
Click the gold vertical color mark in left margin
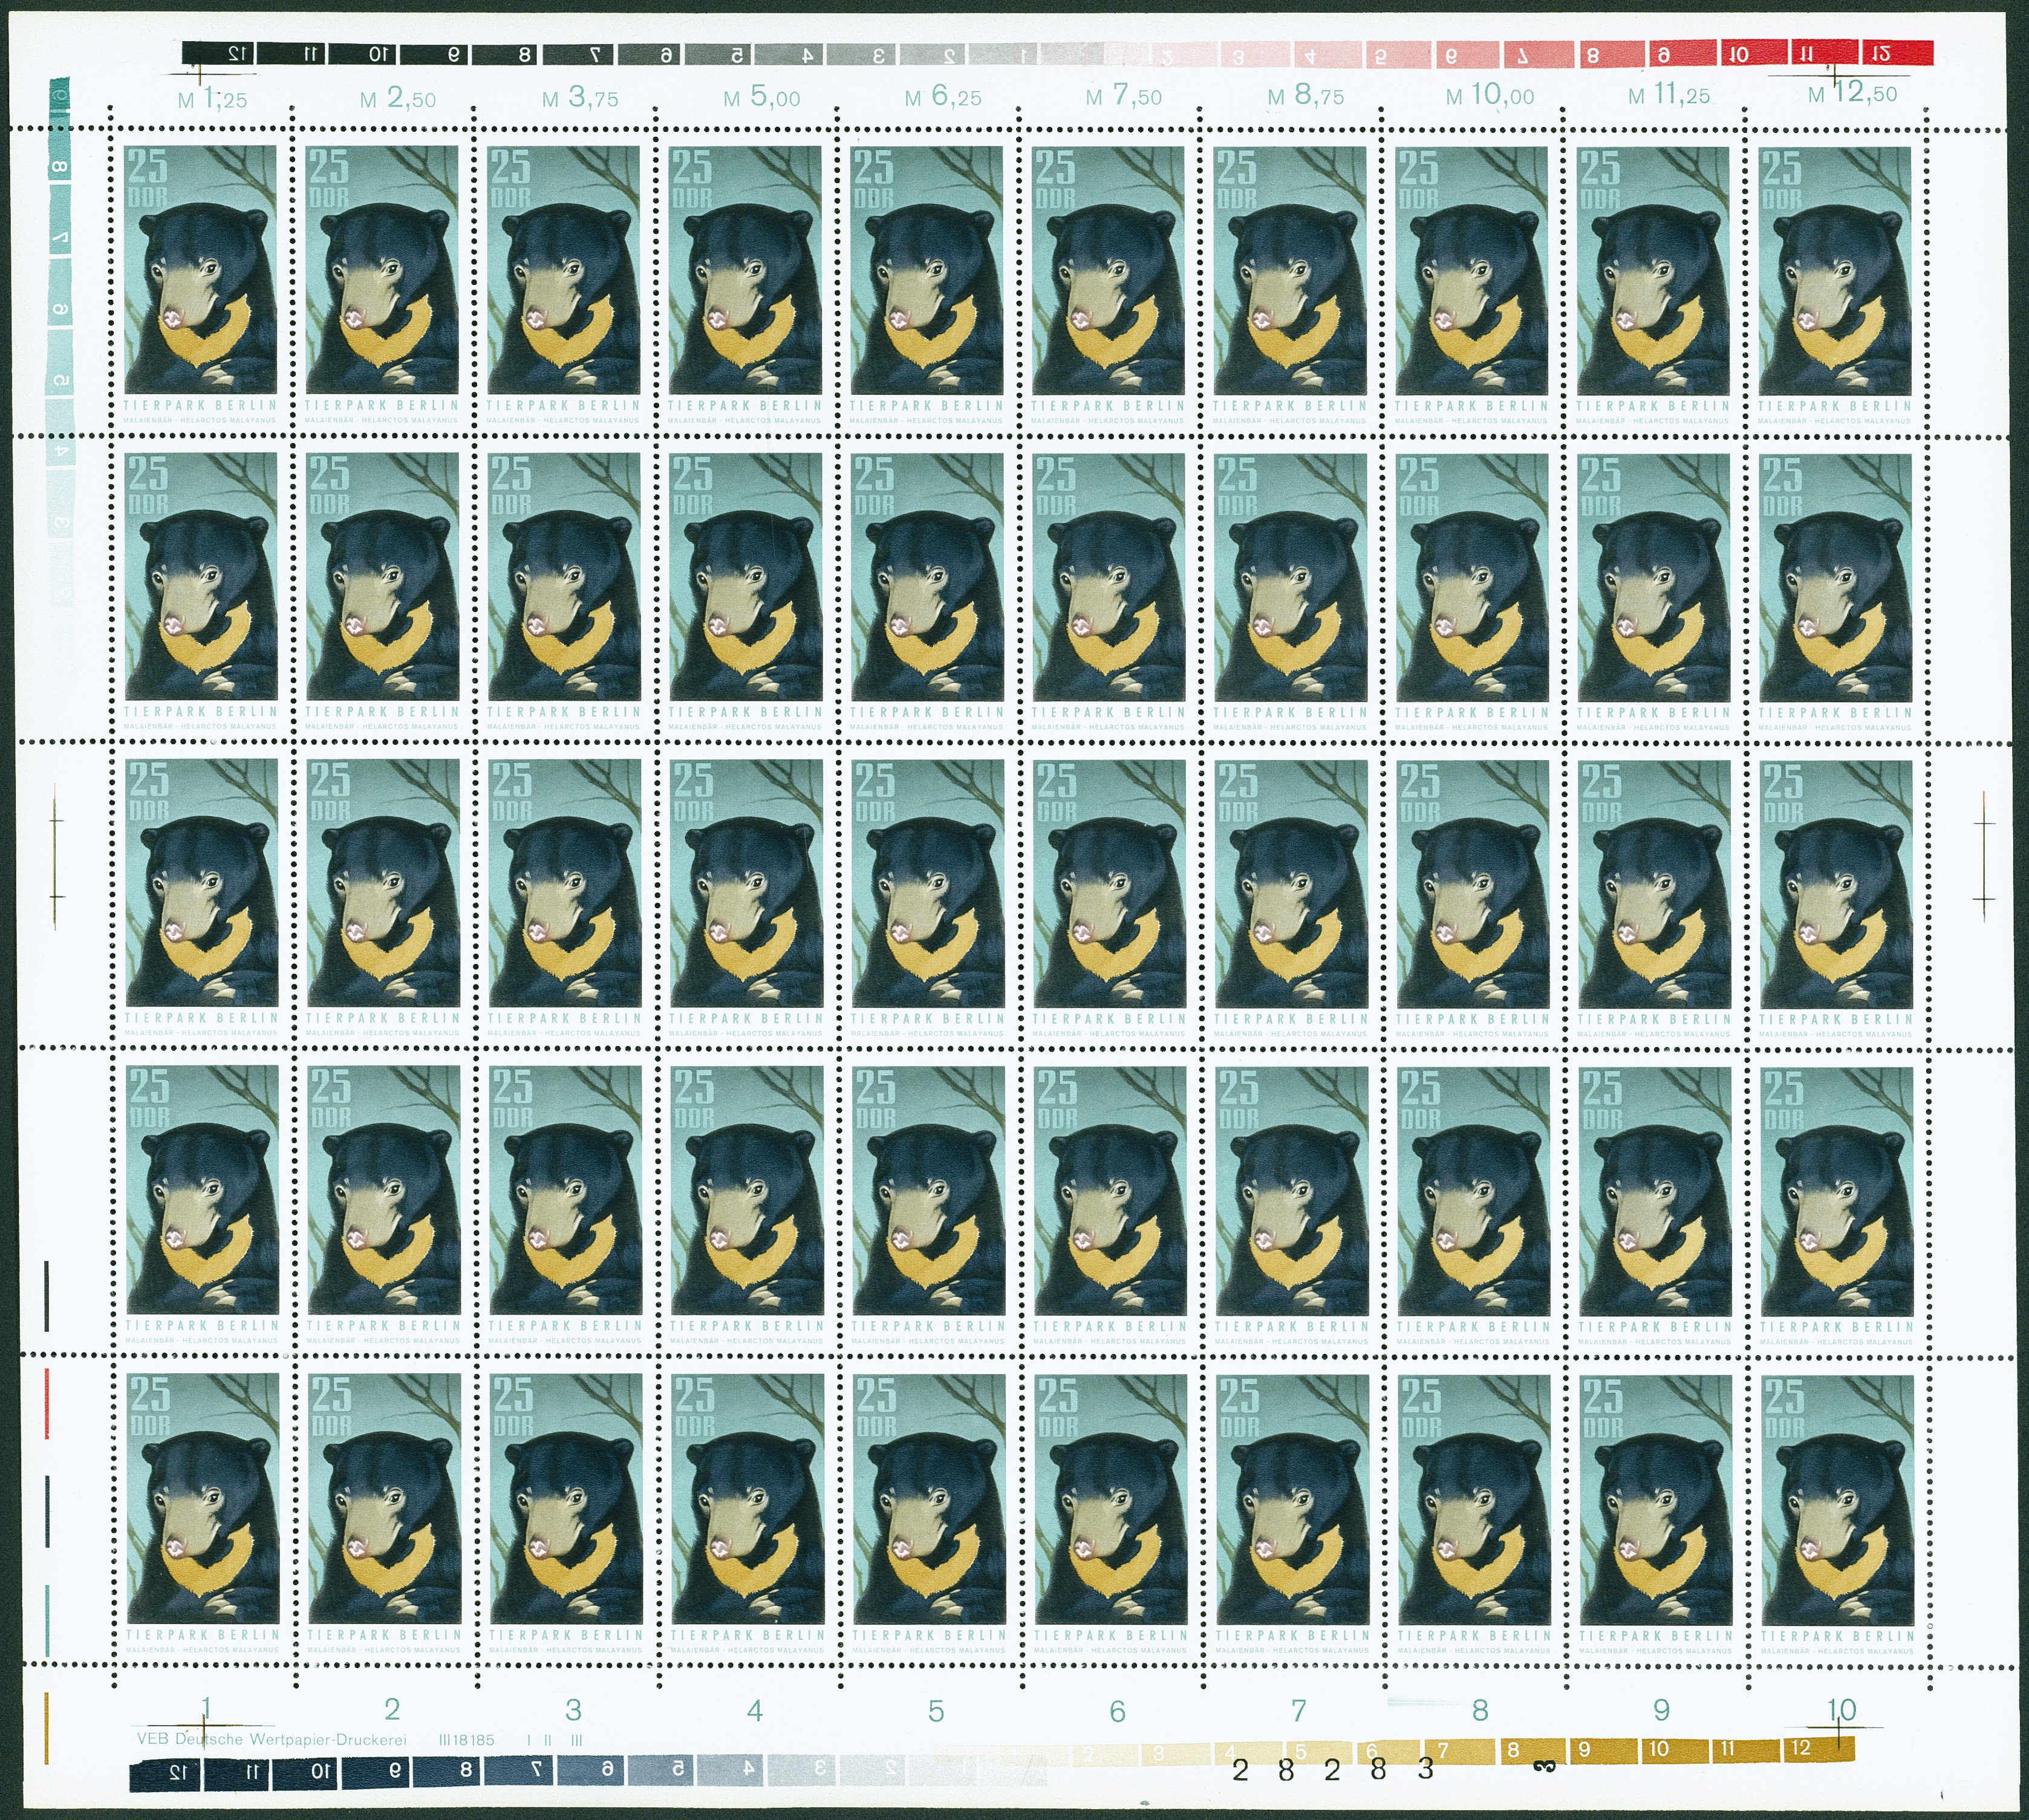pos(46,1727)
